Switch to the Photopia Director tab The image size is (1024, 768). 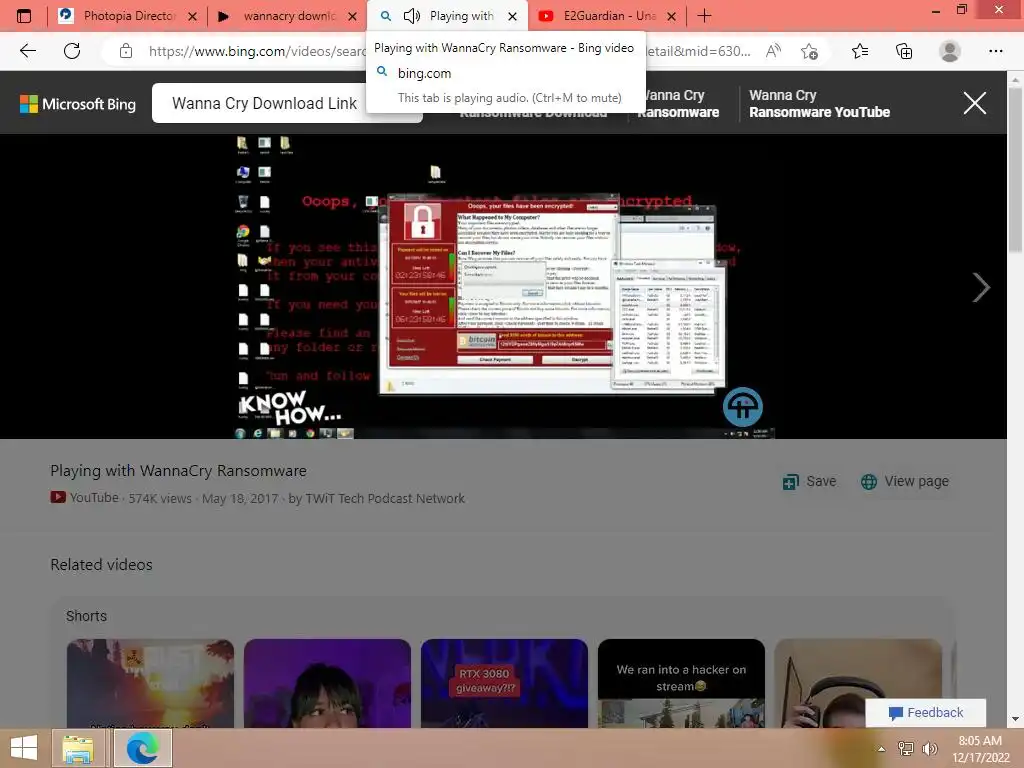pyautogui.click(x=127, y=16)
